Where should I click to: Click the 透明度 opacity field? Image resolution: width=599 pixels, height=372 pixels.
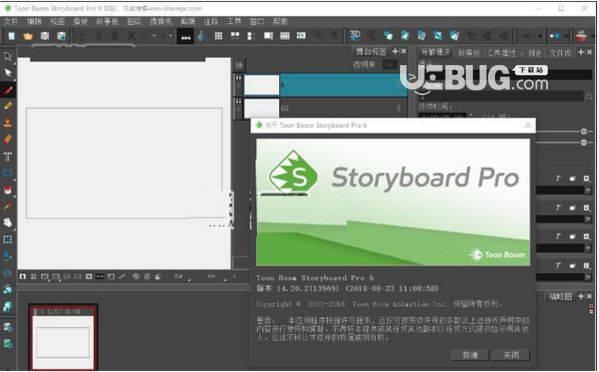(x=390, y=64)
